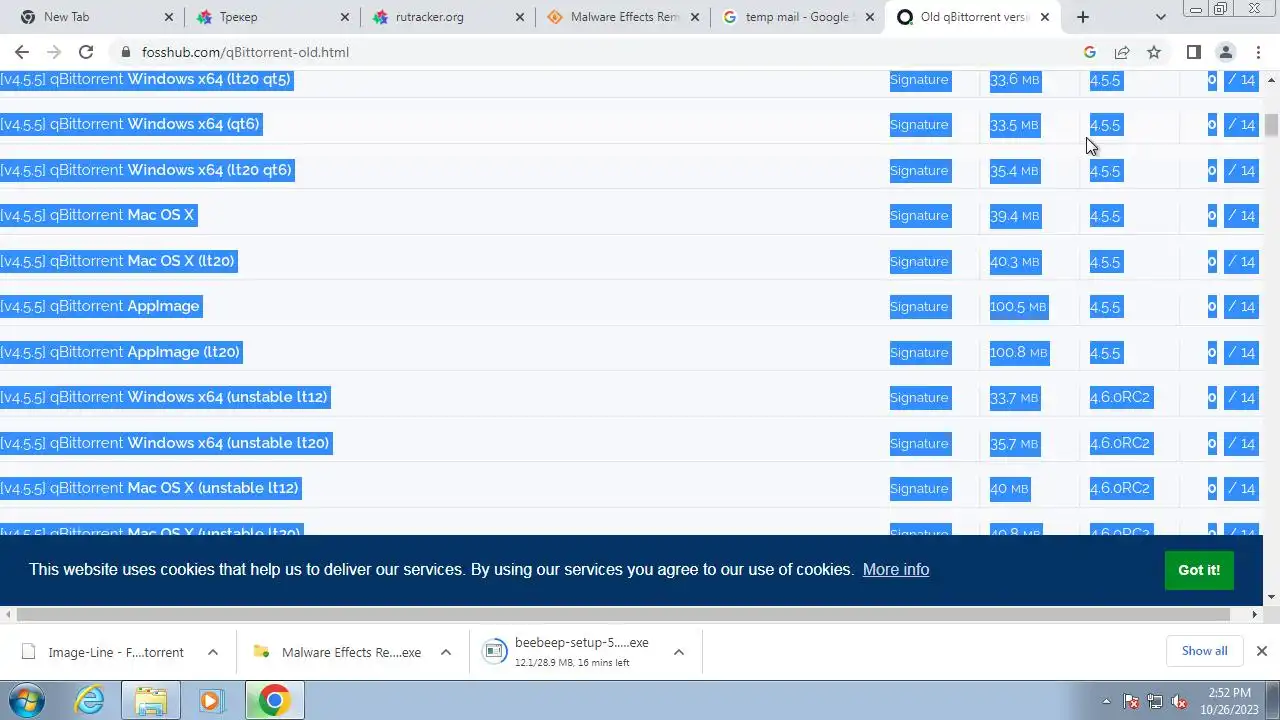Download qBittorrent AppImage (lt20)
The image size is (1280, 720).
(121, 352)
